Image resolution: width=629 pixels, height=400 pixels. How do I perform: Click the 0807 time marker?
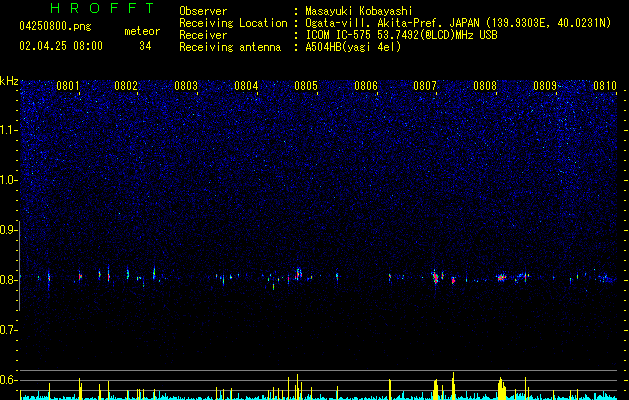pos(425,86)
